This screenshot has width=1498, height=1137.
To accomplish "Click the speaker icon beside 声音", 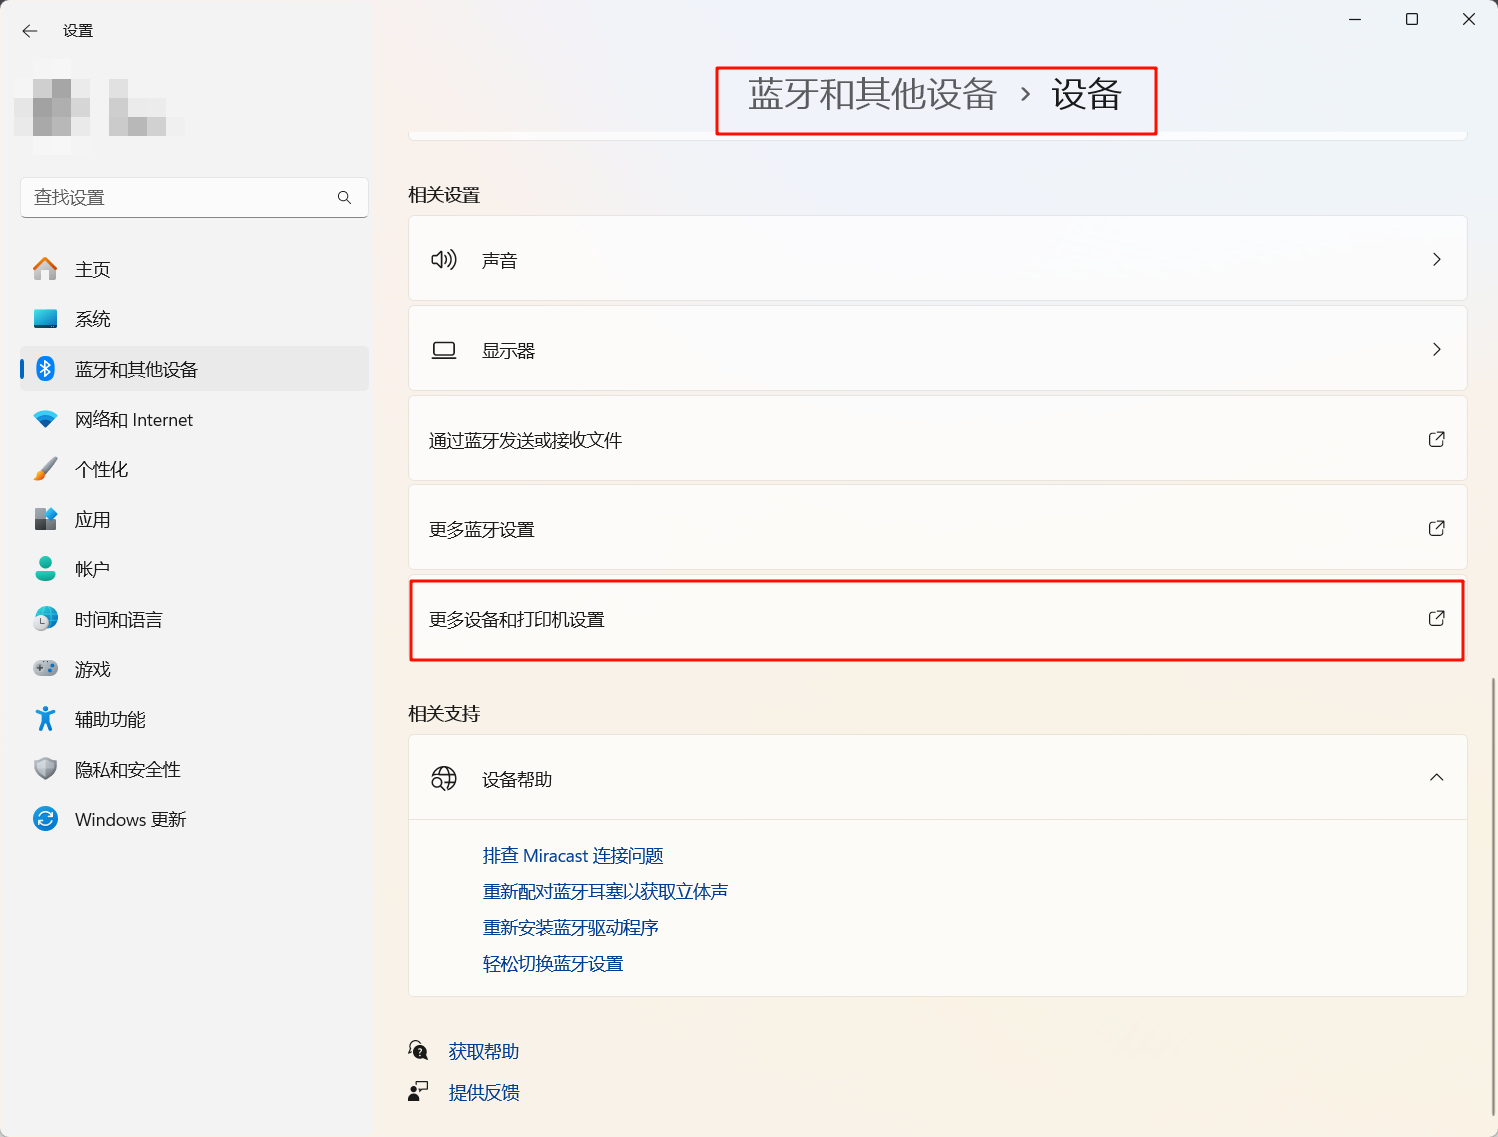I will [x=443, y=260].
